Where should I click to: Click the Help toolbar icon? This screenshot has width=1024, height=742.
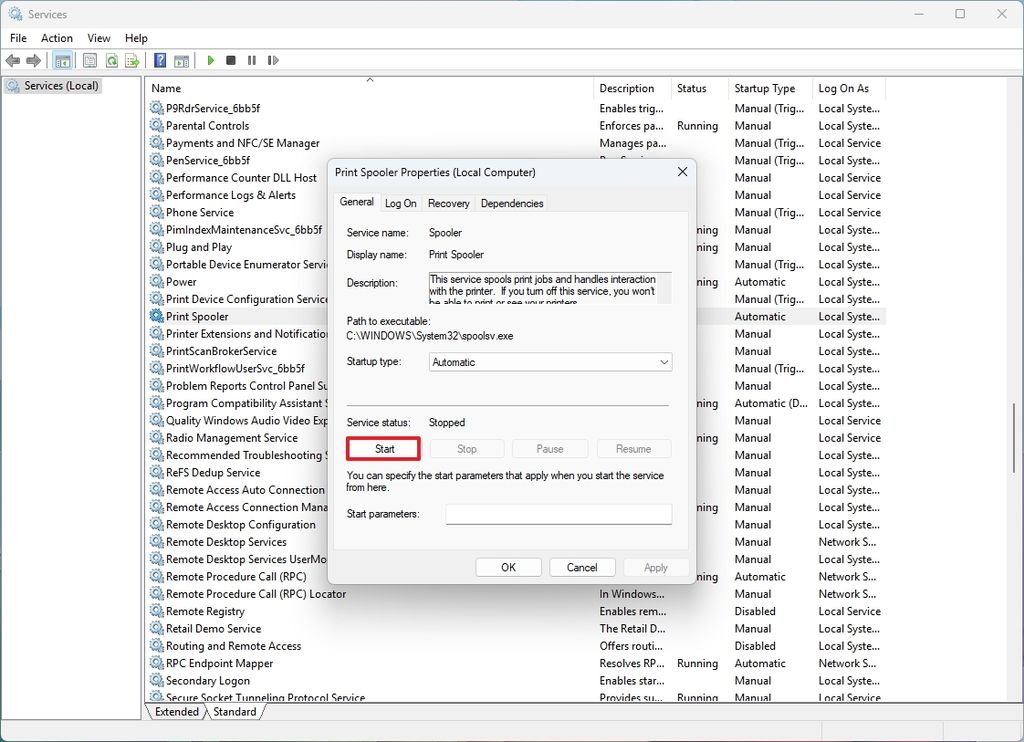coord(158,60)
